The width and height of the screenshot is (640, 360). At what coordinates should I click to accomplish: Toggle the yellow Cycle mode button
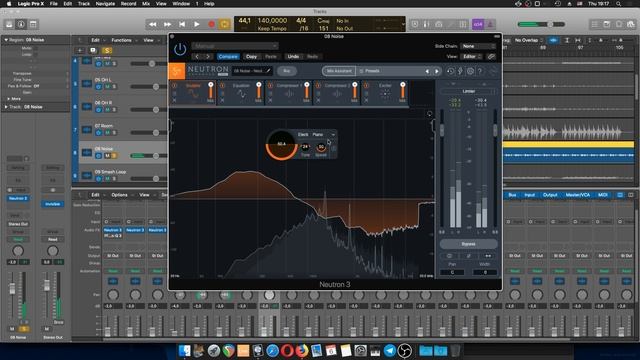tap(224, 24)
